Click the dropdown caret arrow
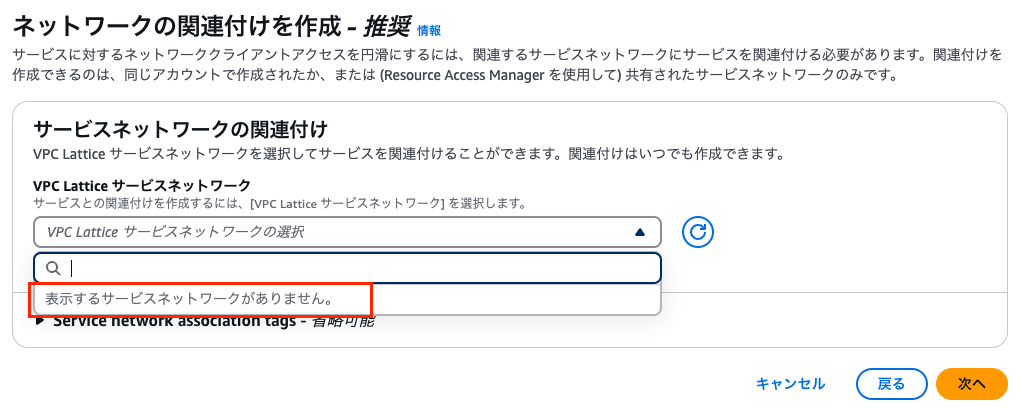The width and height of the screenshot is (1024, 410). click(x=640, y=232)
